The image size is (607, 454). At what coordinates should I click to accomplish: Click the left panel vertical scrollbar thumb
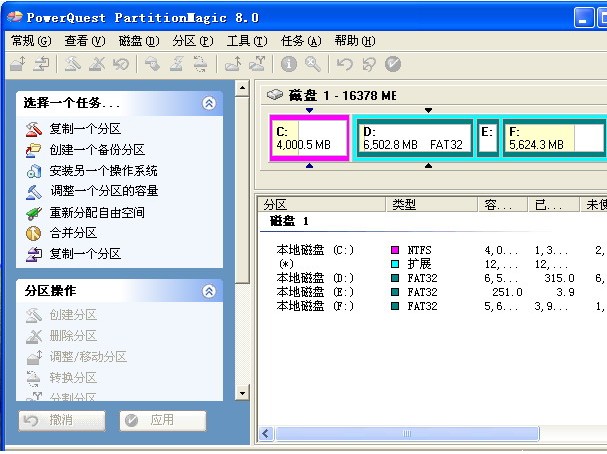[242, 190]
